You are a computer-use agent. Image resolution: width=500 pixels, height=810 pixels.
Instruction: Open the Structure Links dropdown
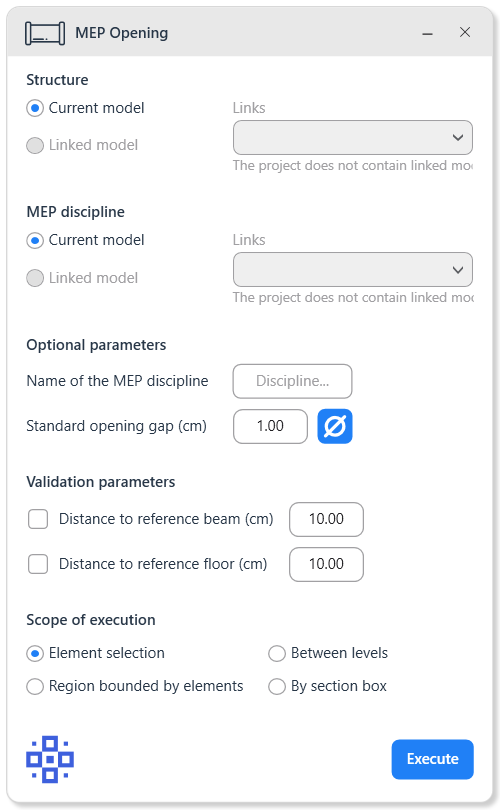pyautogui.click(x=353, y=137)
